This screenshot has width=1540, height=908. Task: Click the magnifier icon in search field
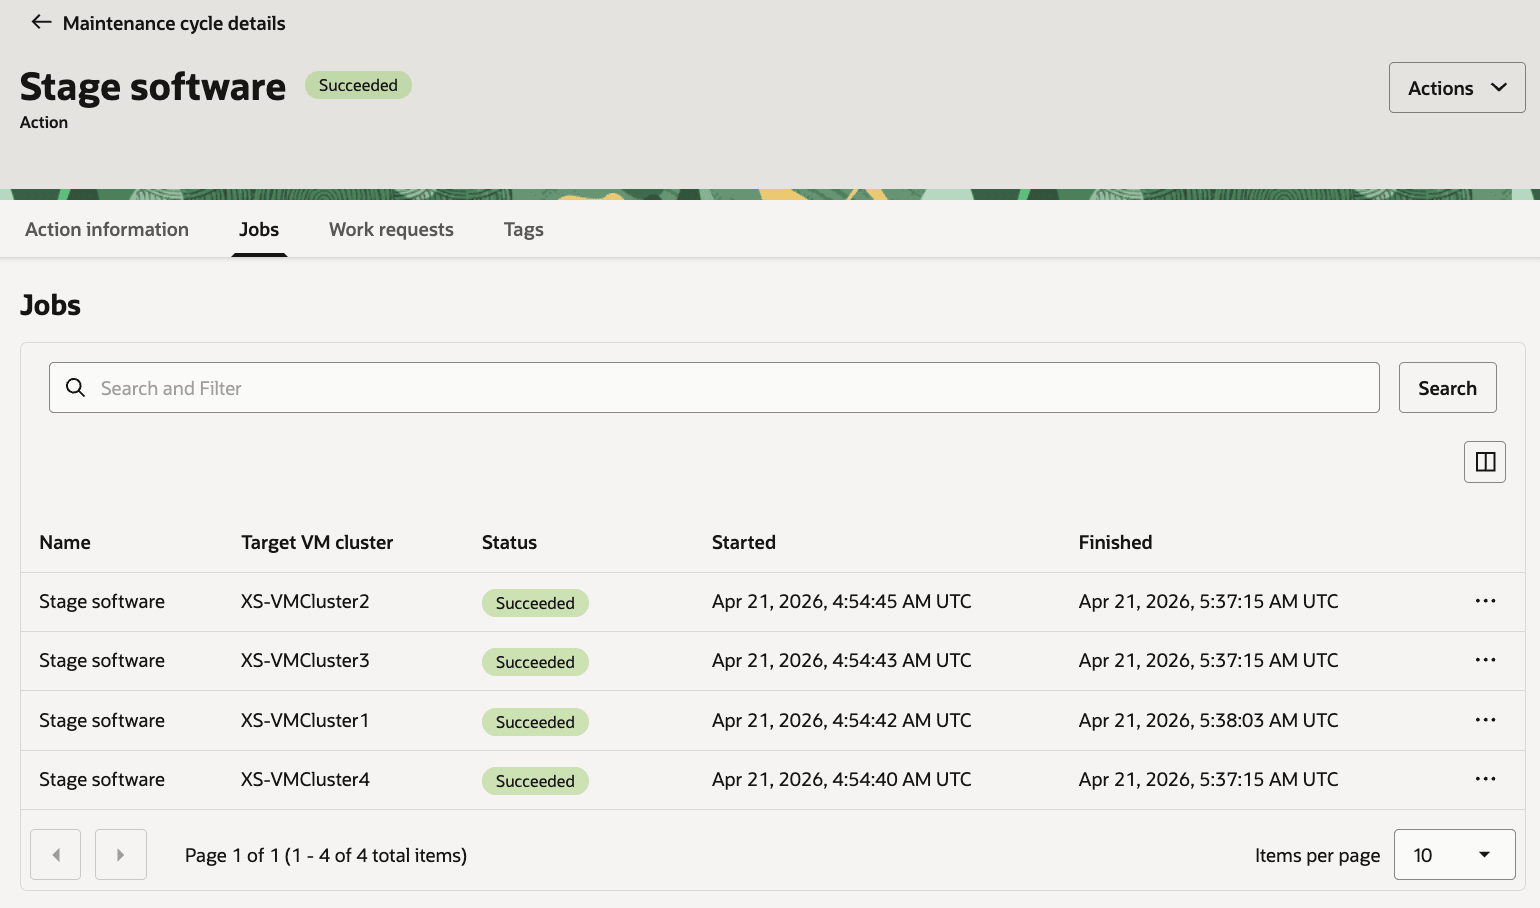point(76,387)
